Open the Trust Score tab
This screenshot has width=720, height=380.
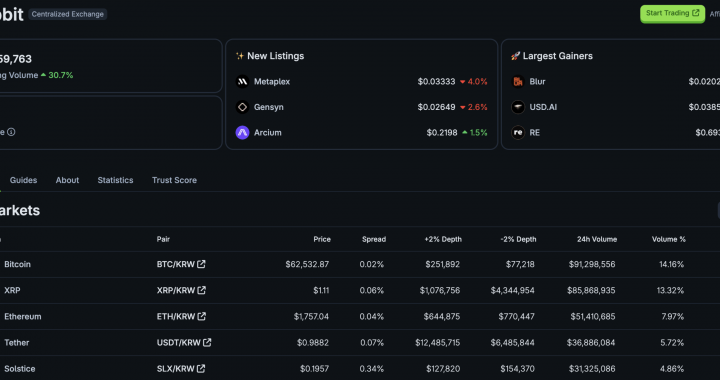coord(174,180)
